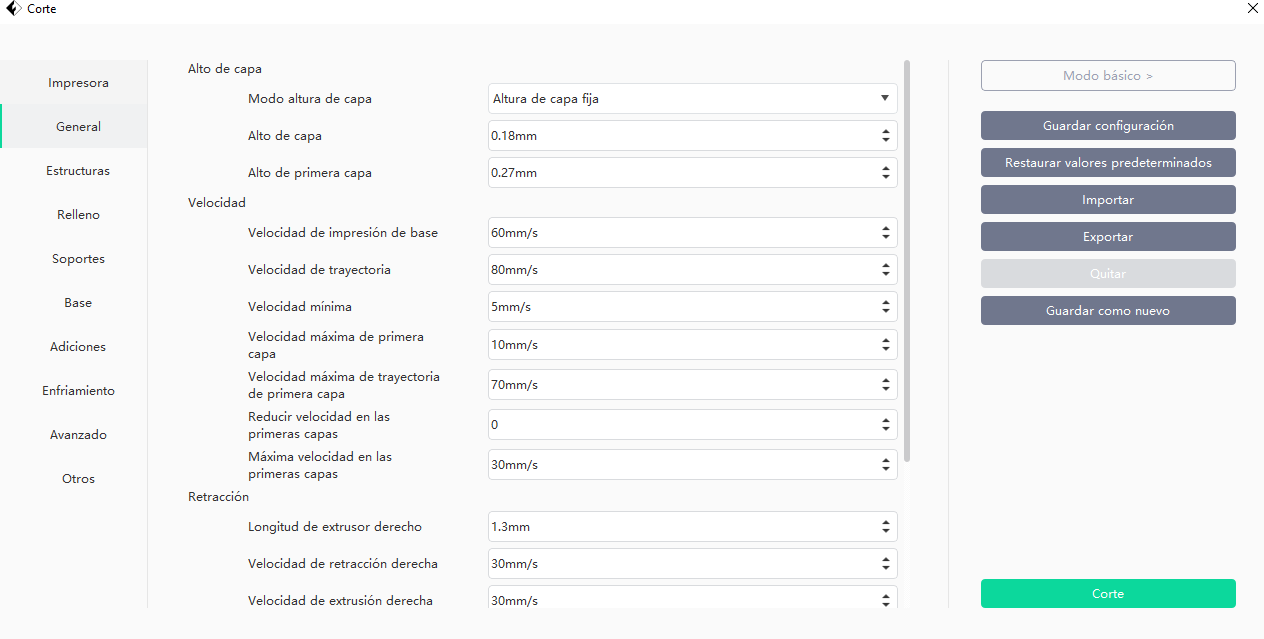Viewport: 1264px width, 639px height.
Task: Close the Corte window
Action: [x=1253, y=8]
